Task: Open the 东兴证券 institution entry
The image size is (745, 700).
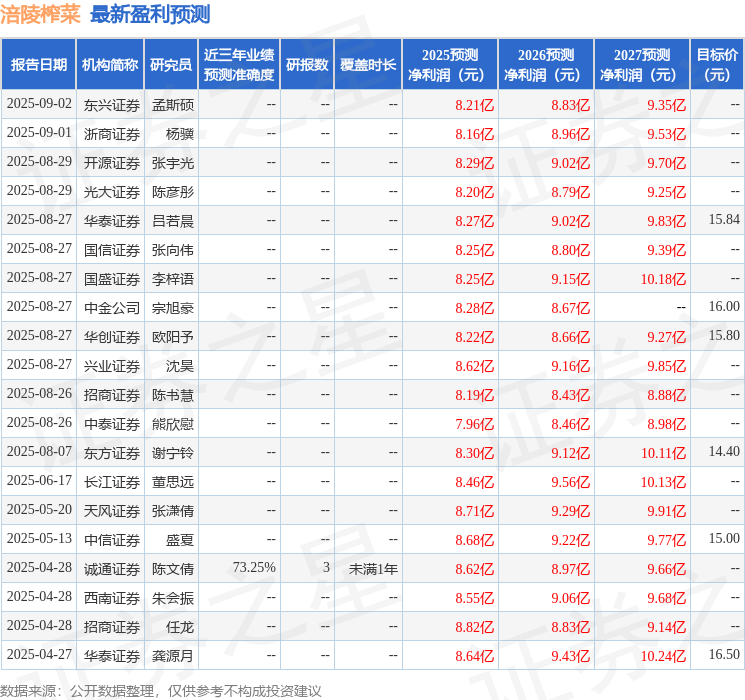Action: coord(112,104)
